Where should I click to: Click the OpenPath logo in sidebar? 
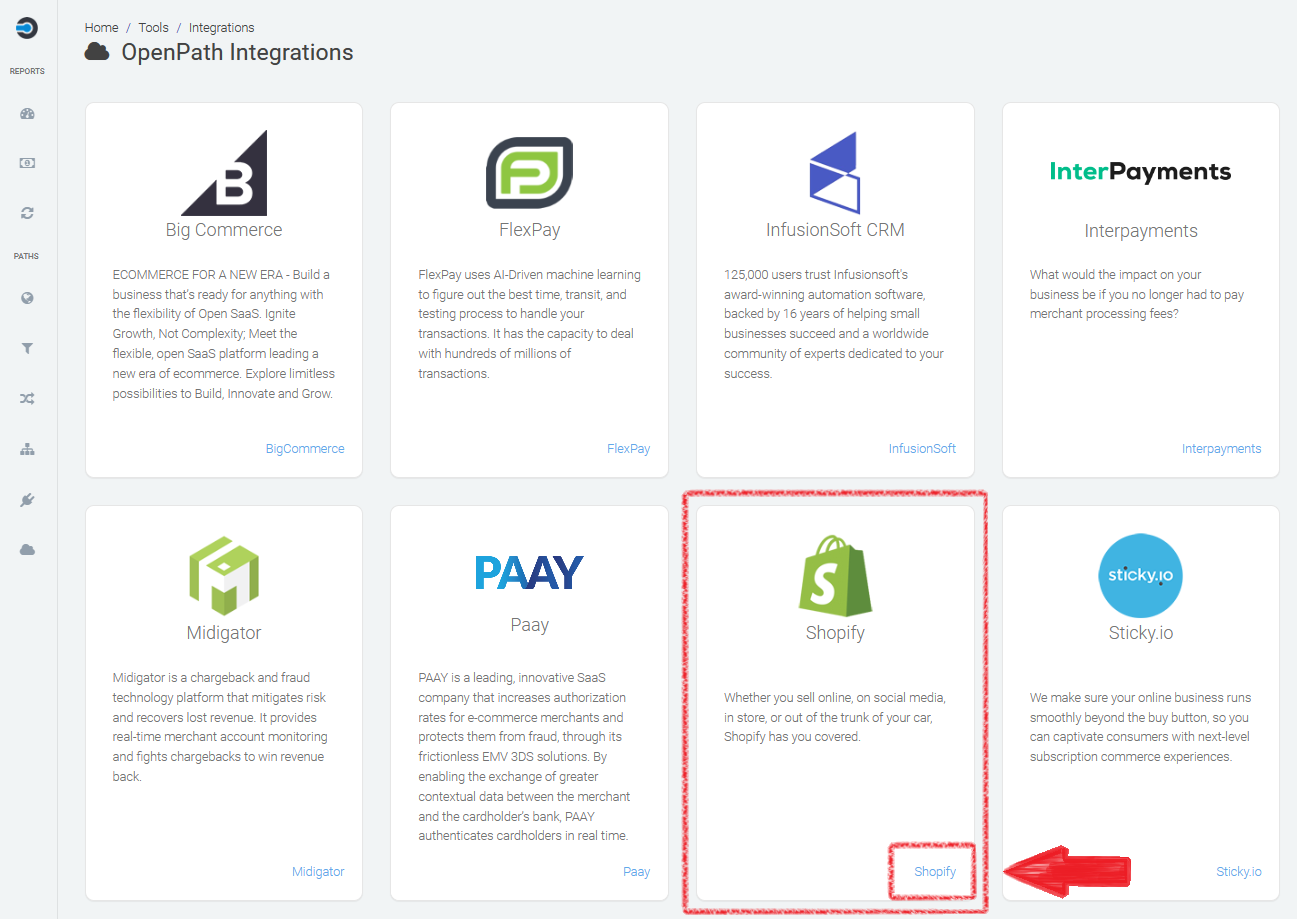click(x=27, y=28)
